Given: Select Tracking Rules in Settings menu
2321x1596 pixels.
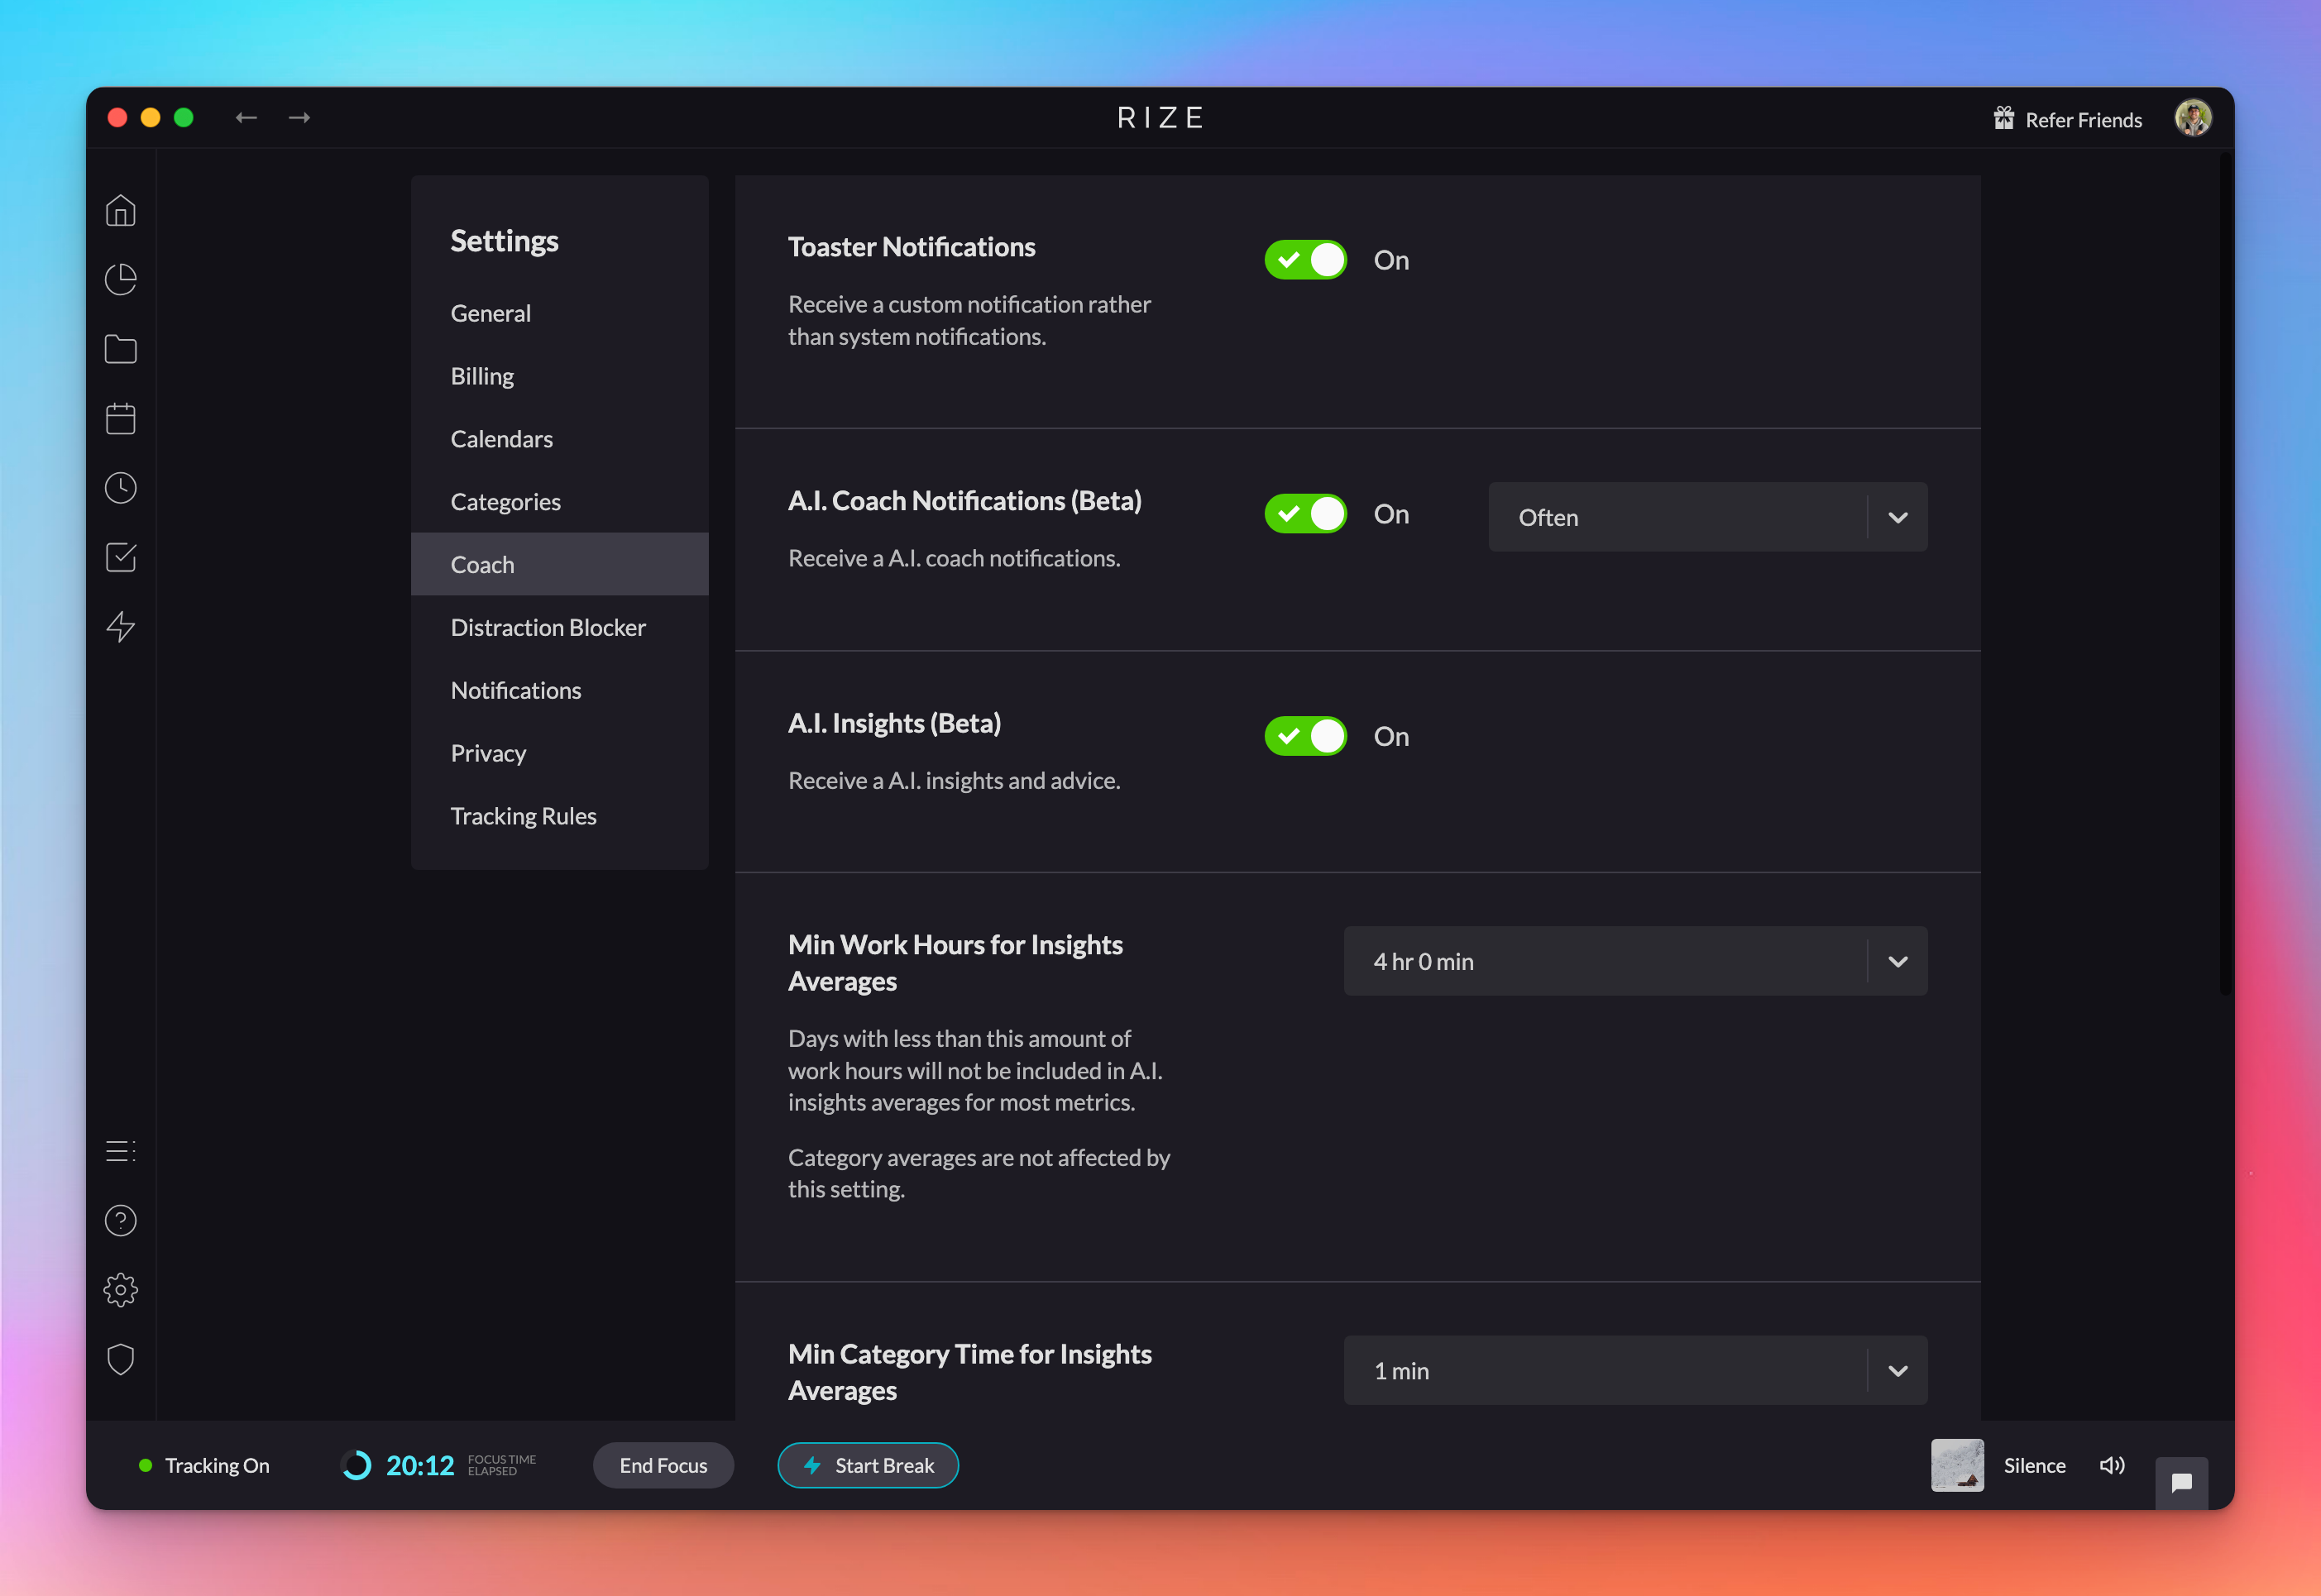Looking at the screenshot, I should 559,817.
